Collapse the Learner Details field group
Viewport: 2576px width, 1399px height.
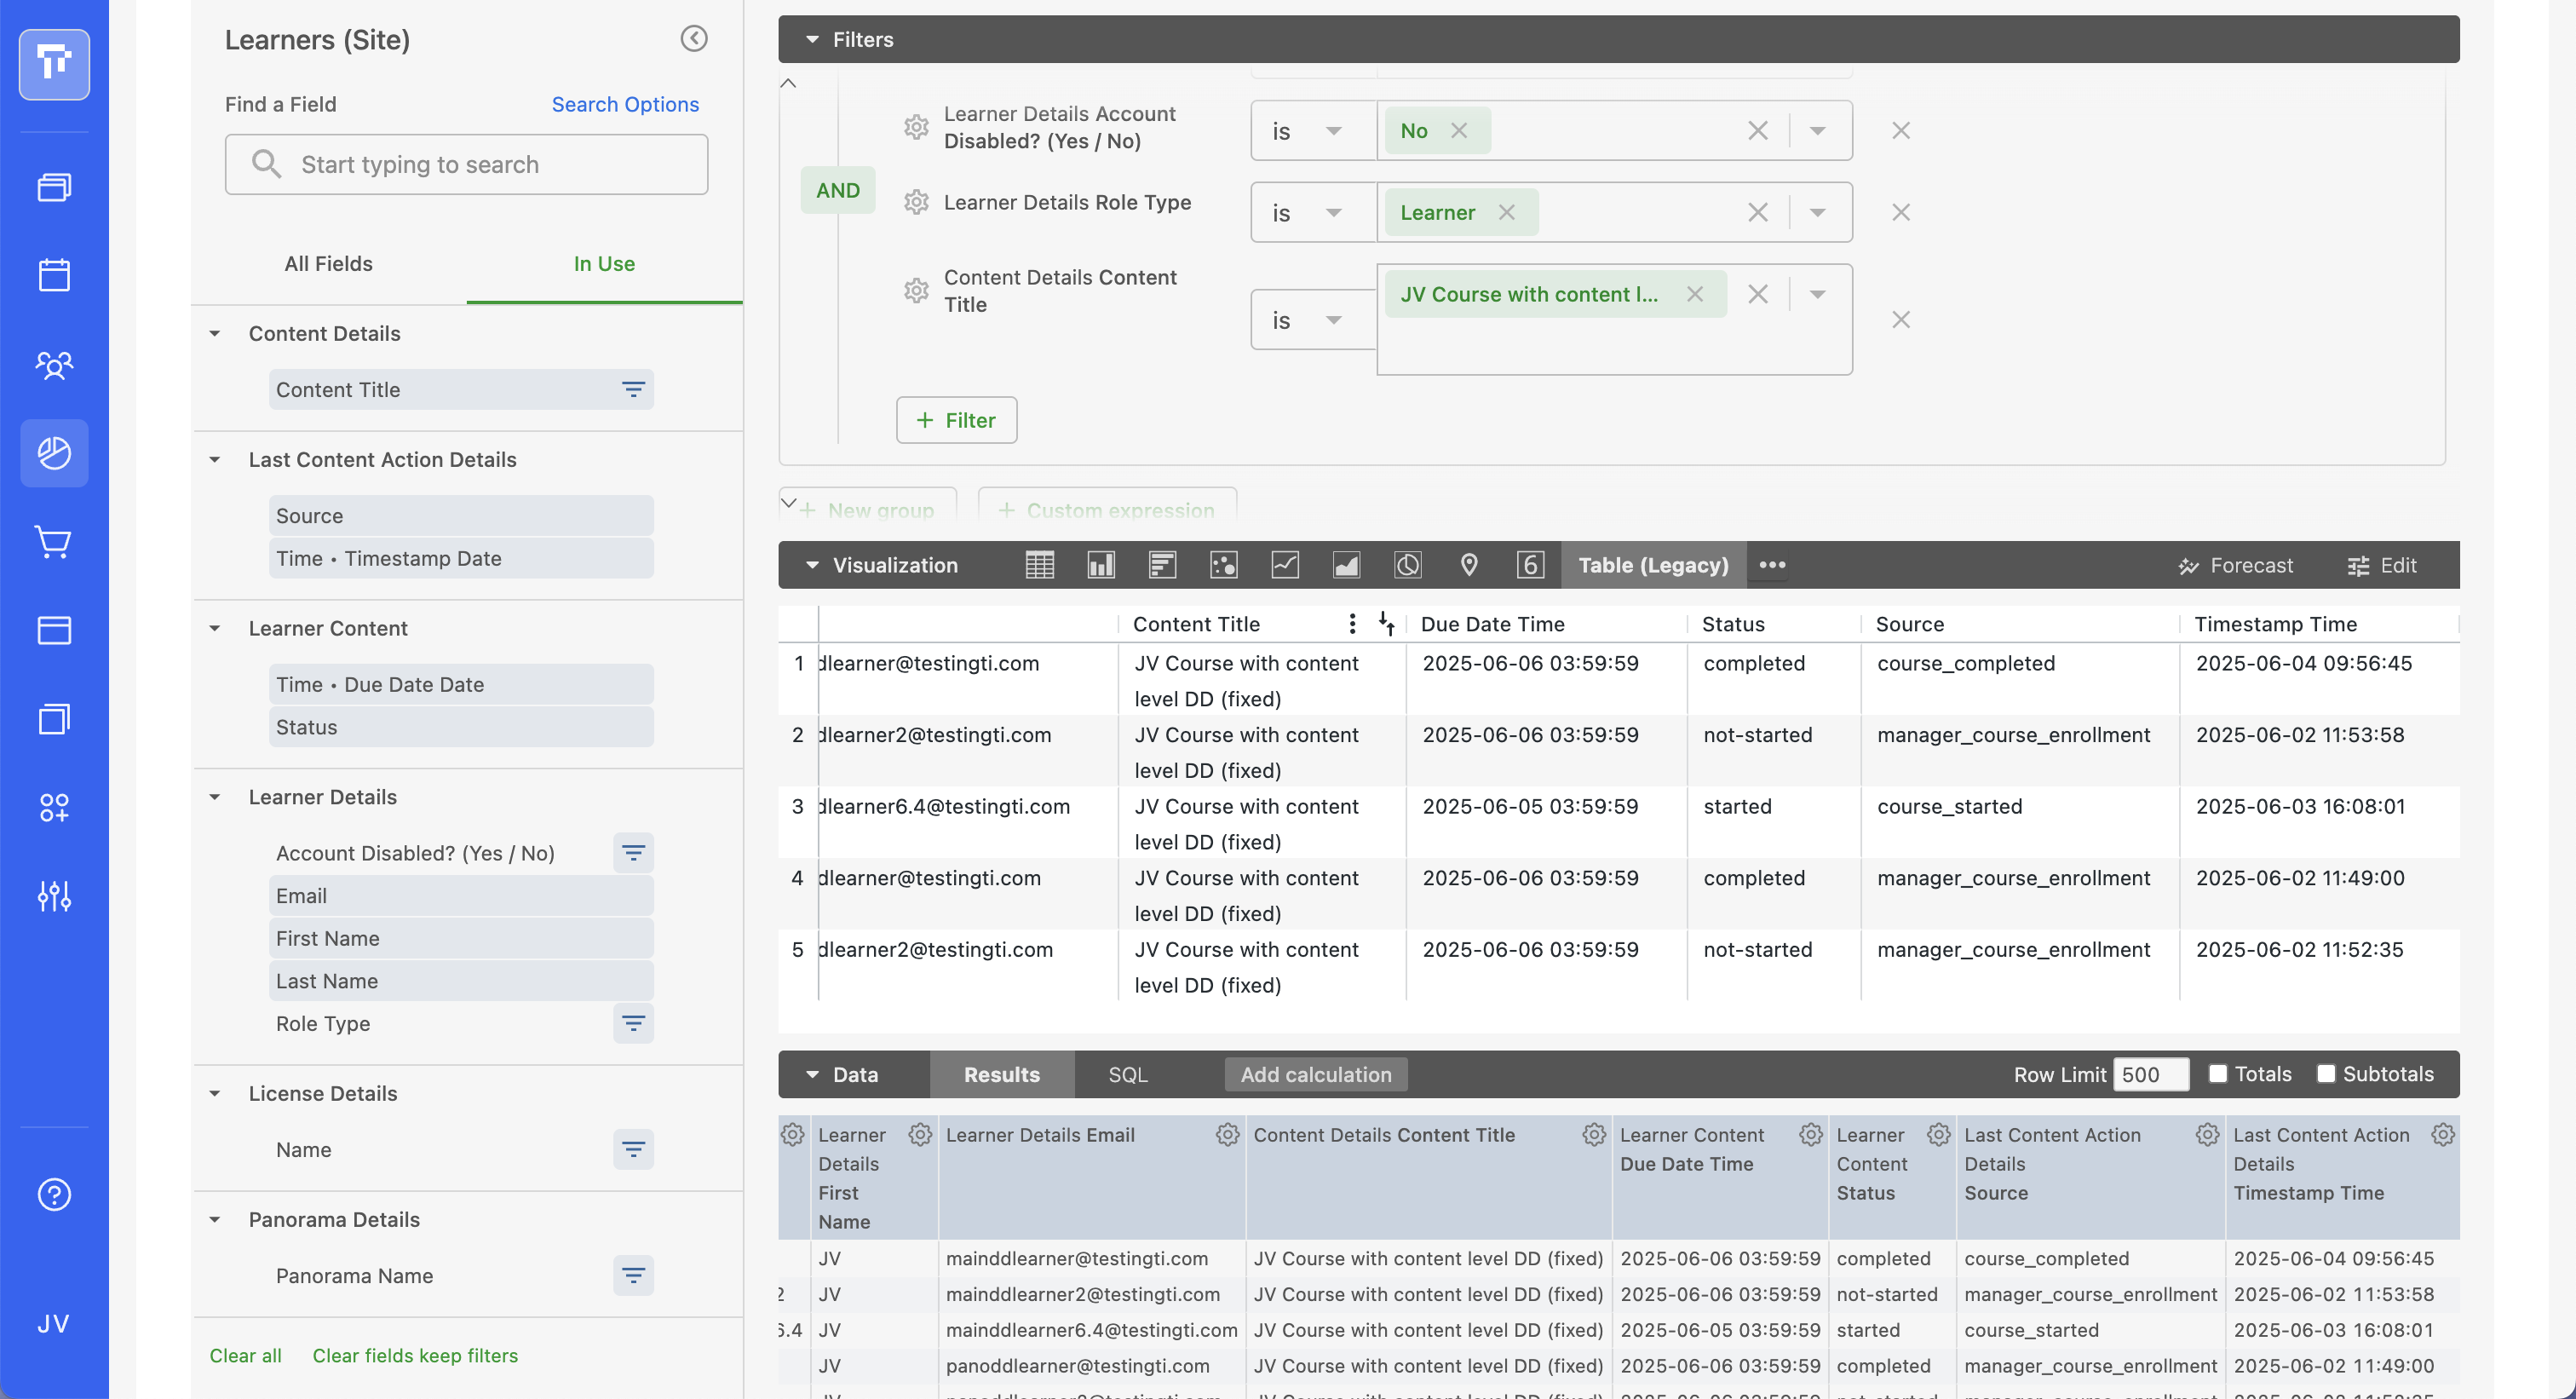click(x=214, y=797)
